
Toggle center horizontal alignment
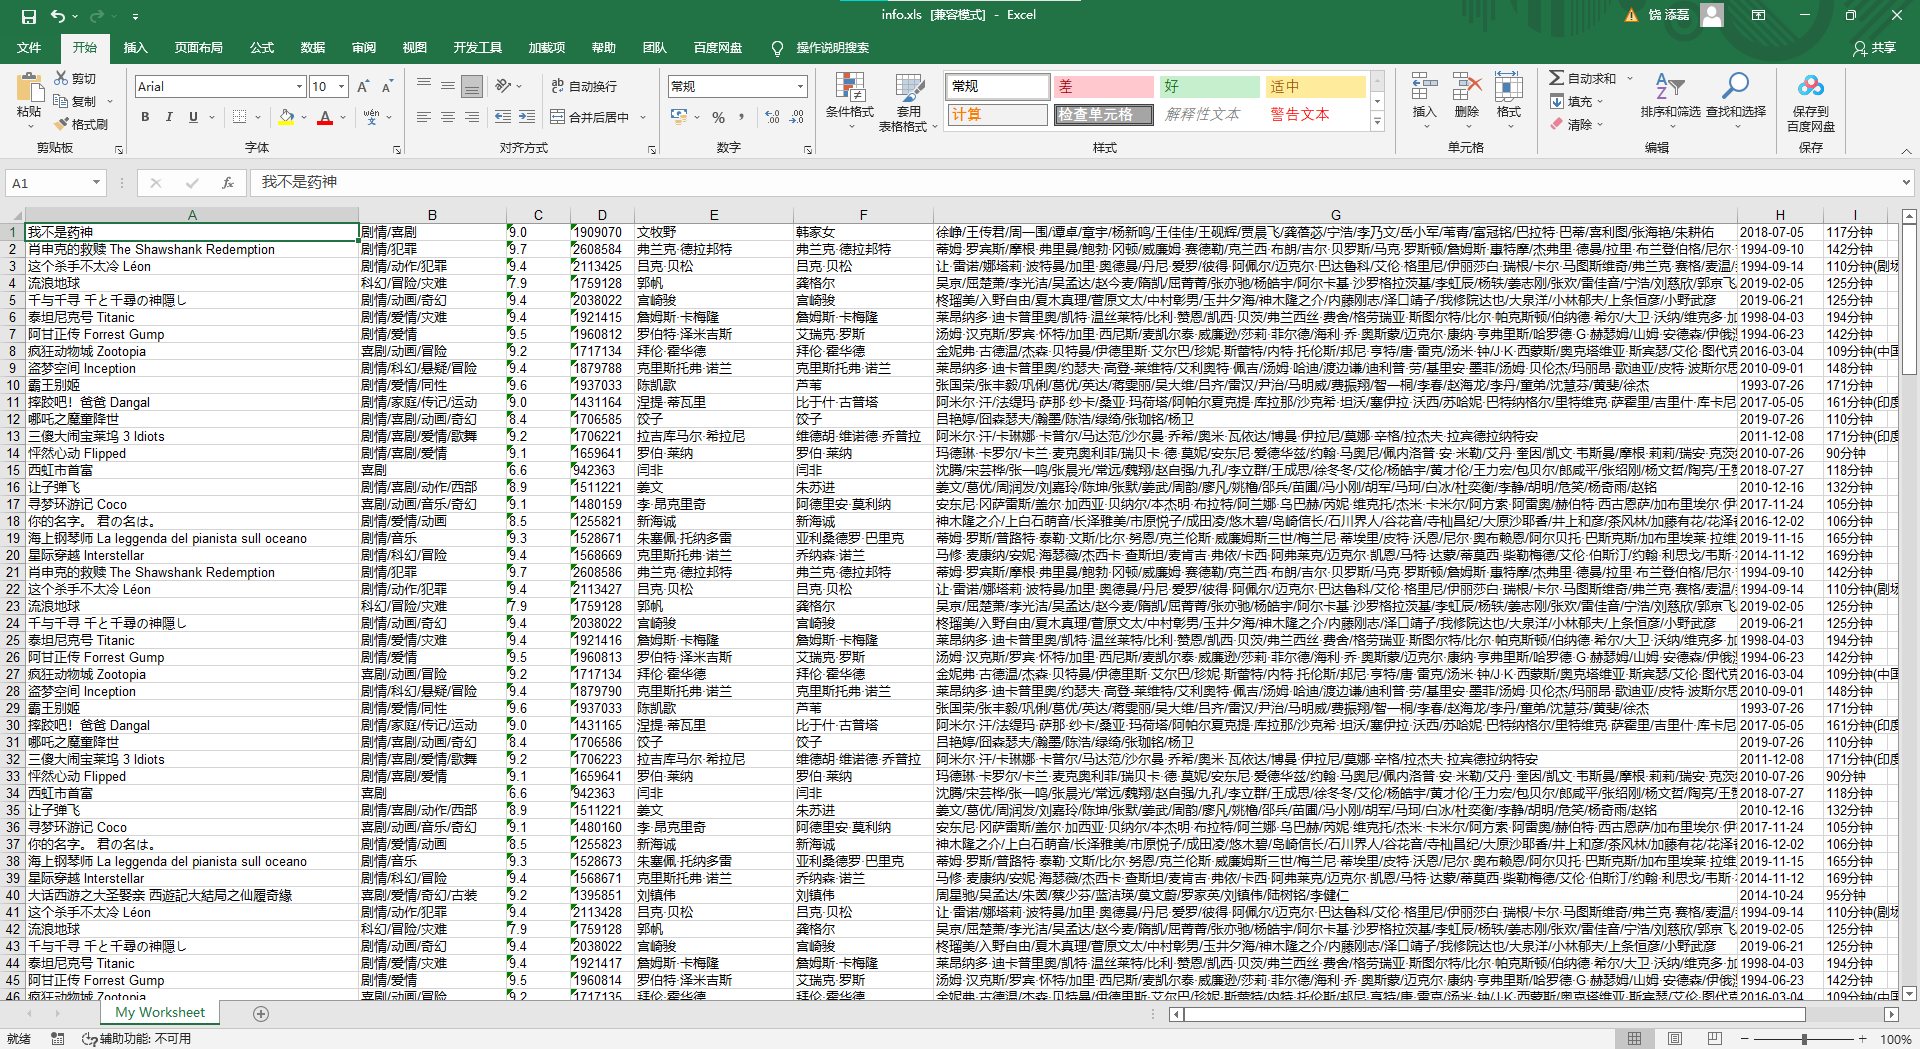(x=448, y=117)
